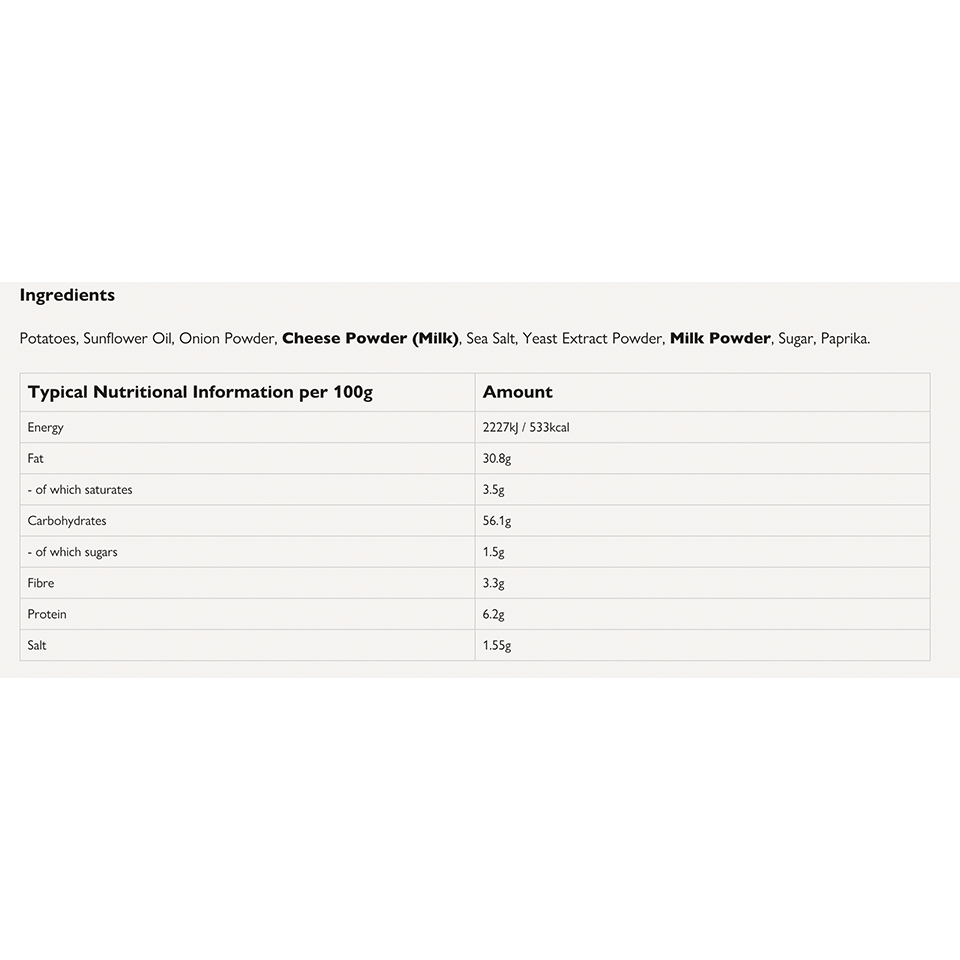
Task: Select the bold Cheese Powder (Milk) text
Action: pos(370,338)
